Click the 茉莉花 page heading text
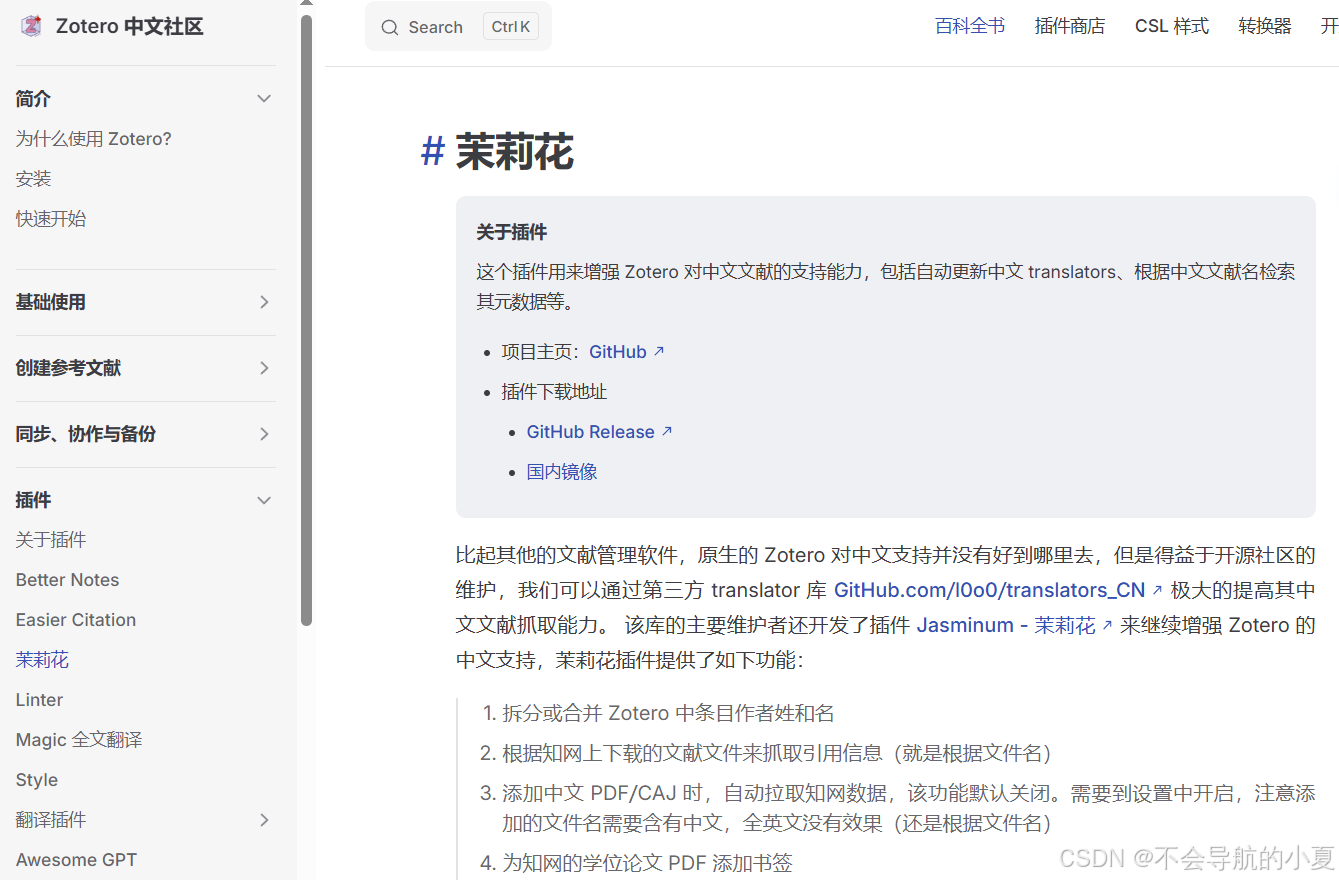This screenshot has height=880, width=1339. coord(515,152)
